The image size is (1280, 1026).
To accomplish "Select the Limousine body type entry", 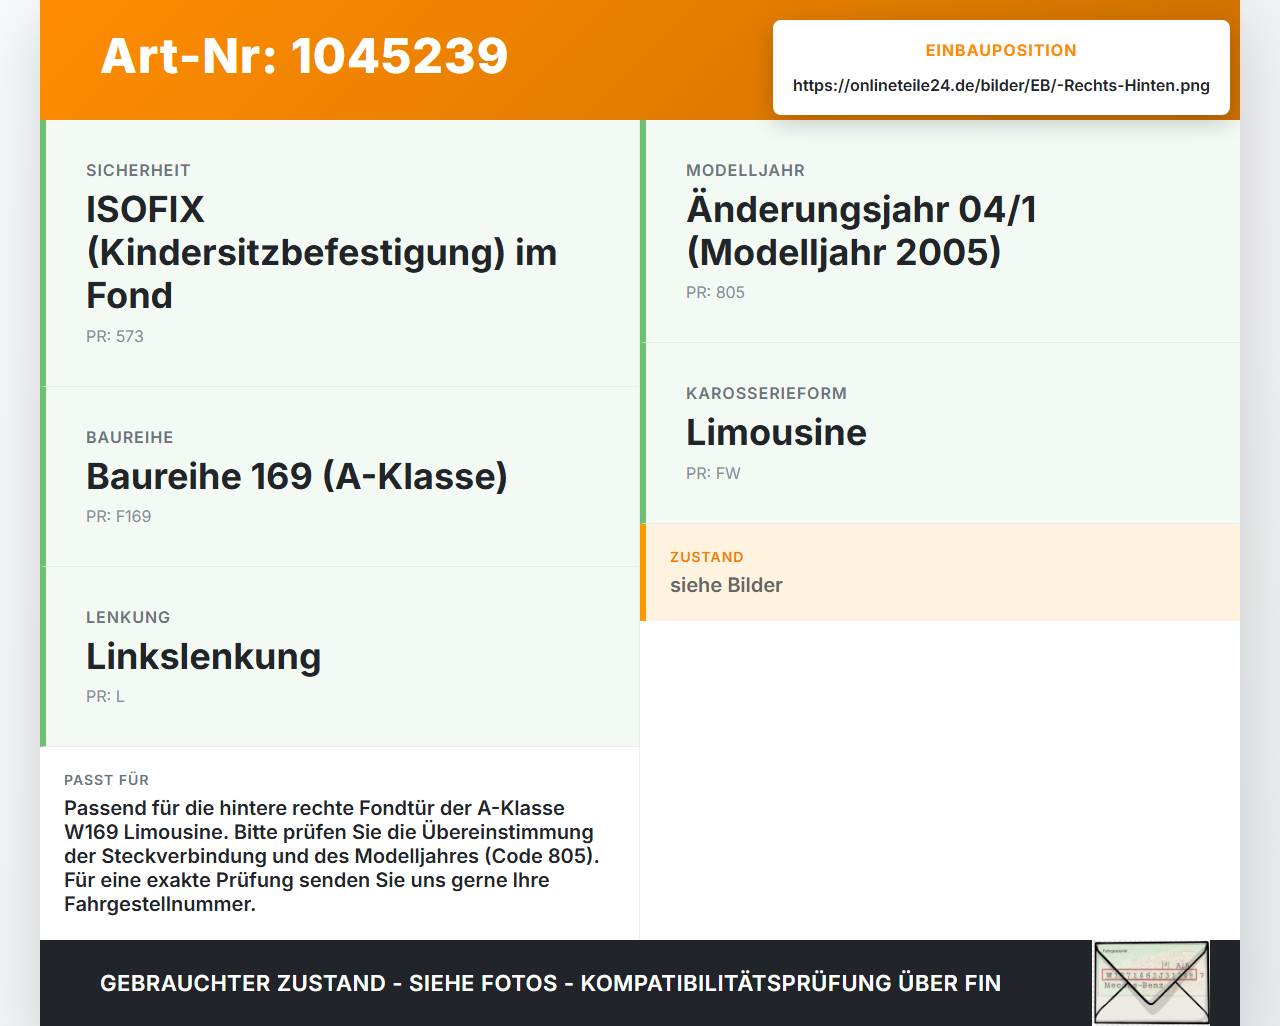I will 940,433.
